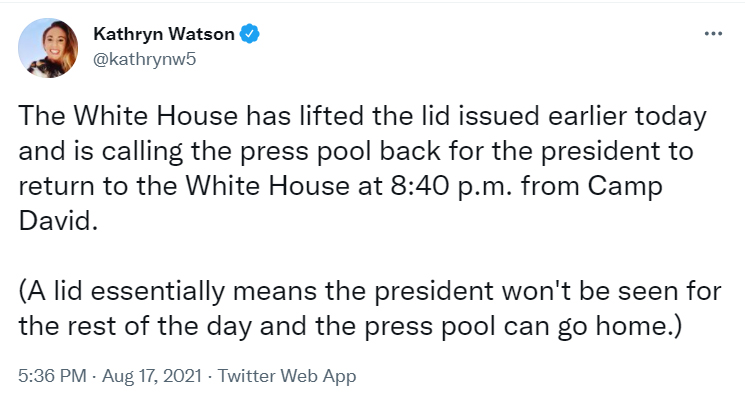
Task: Open Kathryn Watson's profile photo
Action: pyautogui.click(x=48, y=48)
